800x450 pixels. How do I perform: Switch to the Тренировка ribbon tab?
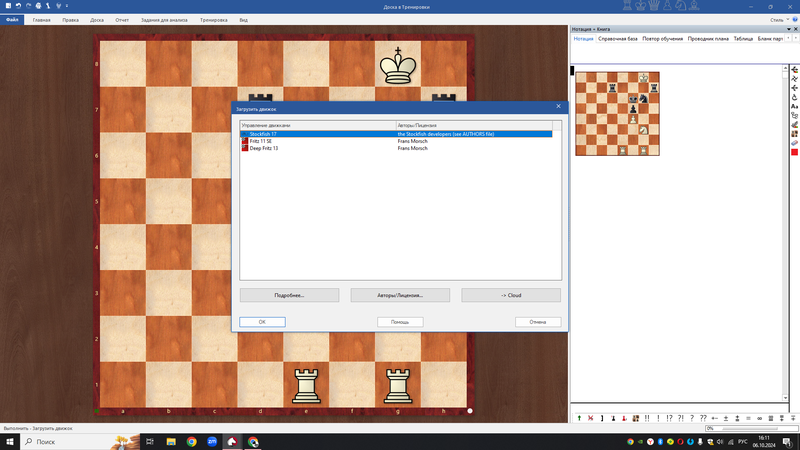(x=212, y=19)
